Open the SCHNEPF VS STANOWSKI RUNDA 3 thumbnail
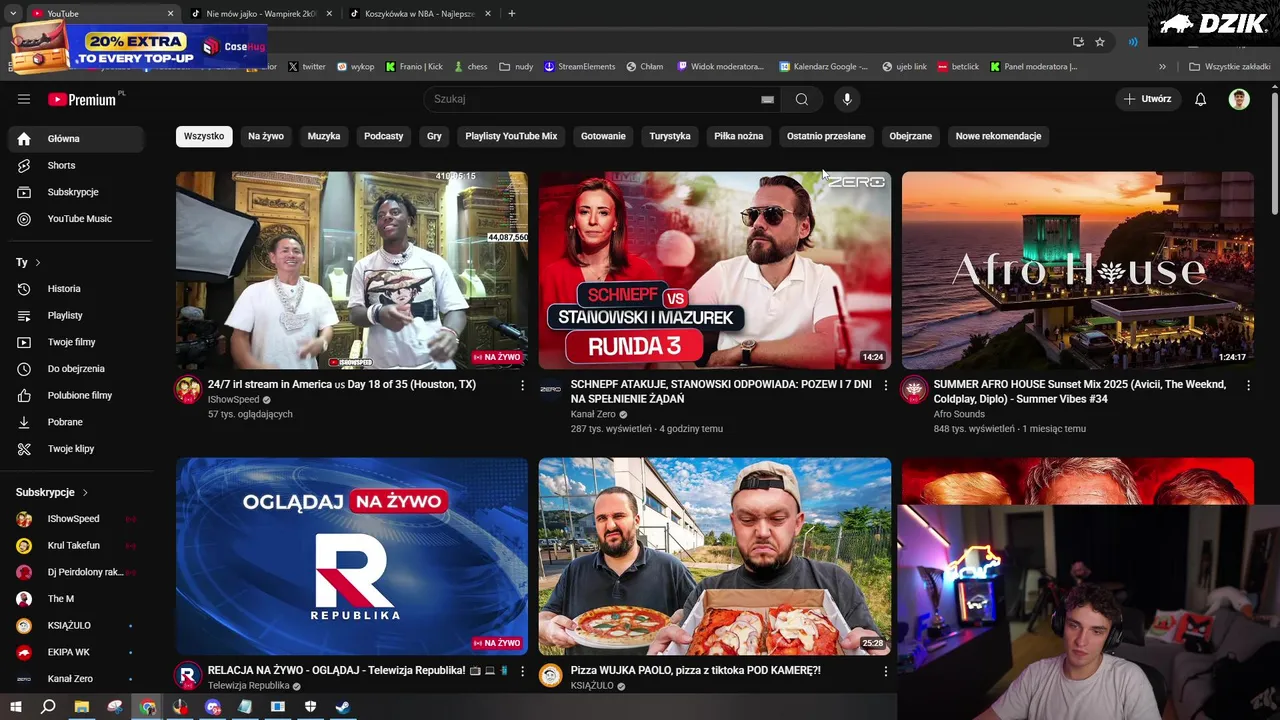This screenshot has height=720, width=1280. coord(715,270)
